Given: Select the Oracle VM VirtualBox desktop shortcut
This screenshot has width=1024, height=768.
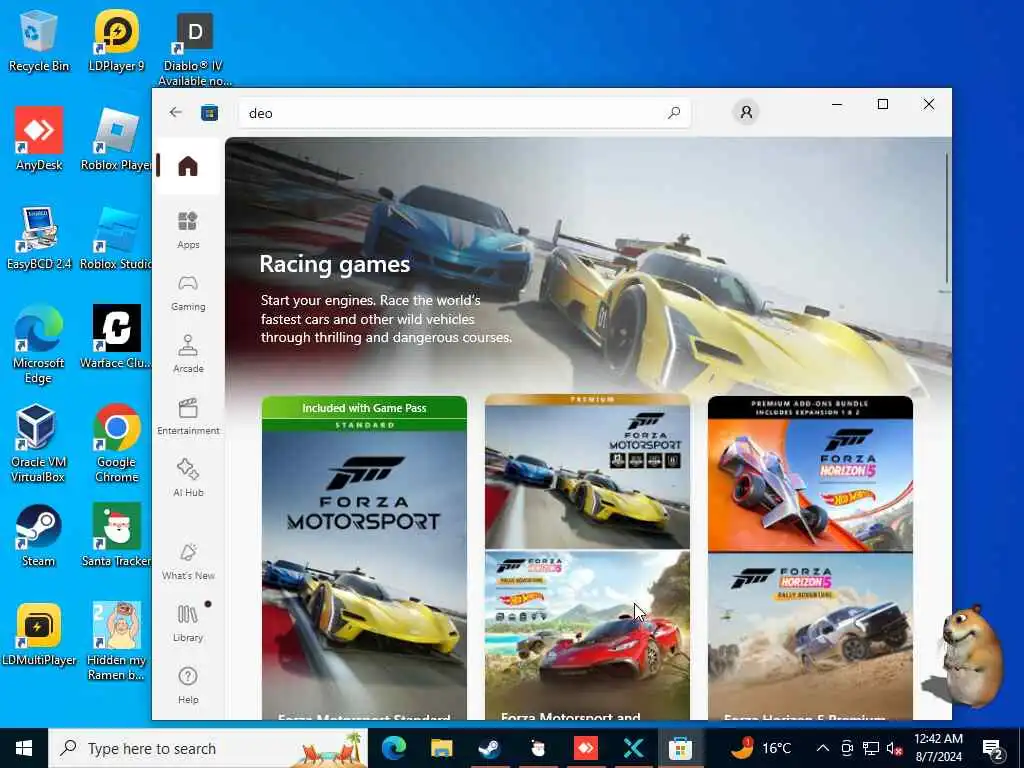Looking at the screenshot, I should 38,443.
